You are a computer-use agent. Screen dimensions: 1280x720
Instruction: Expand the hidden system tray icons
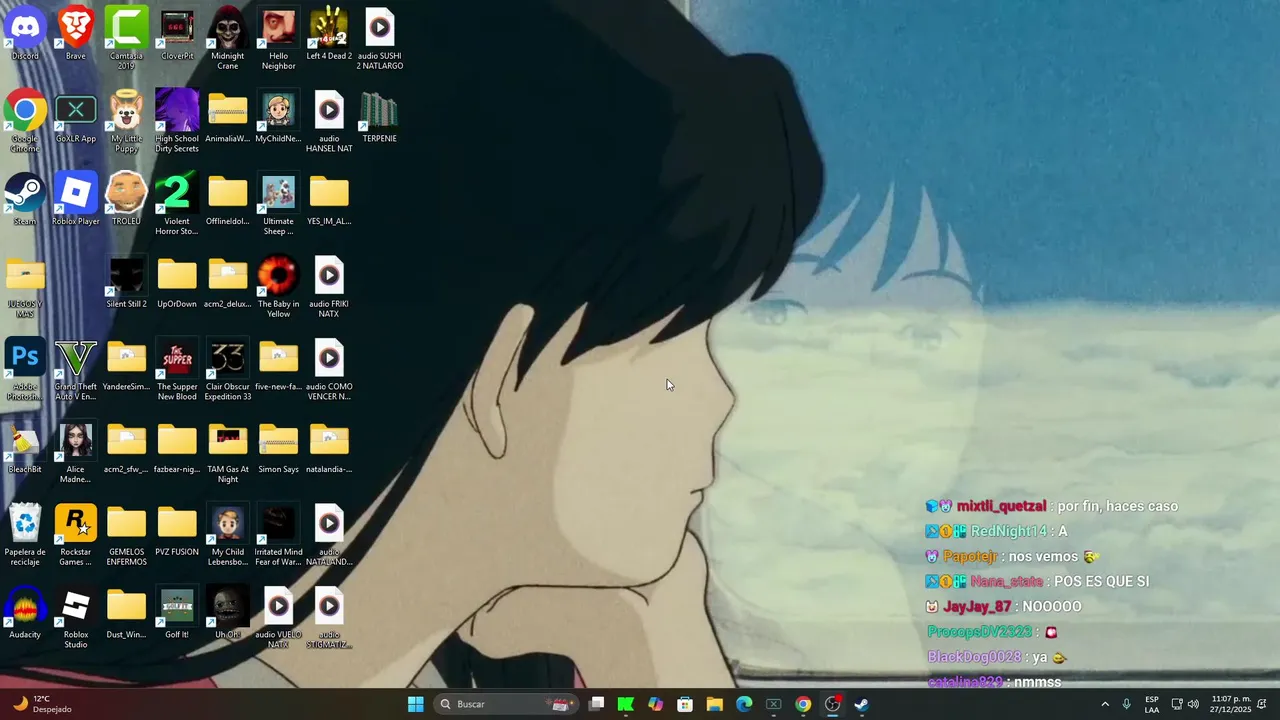1105,704
